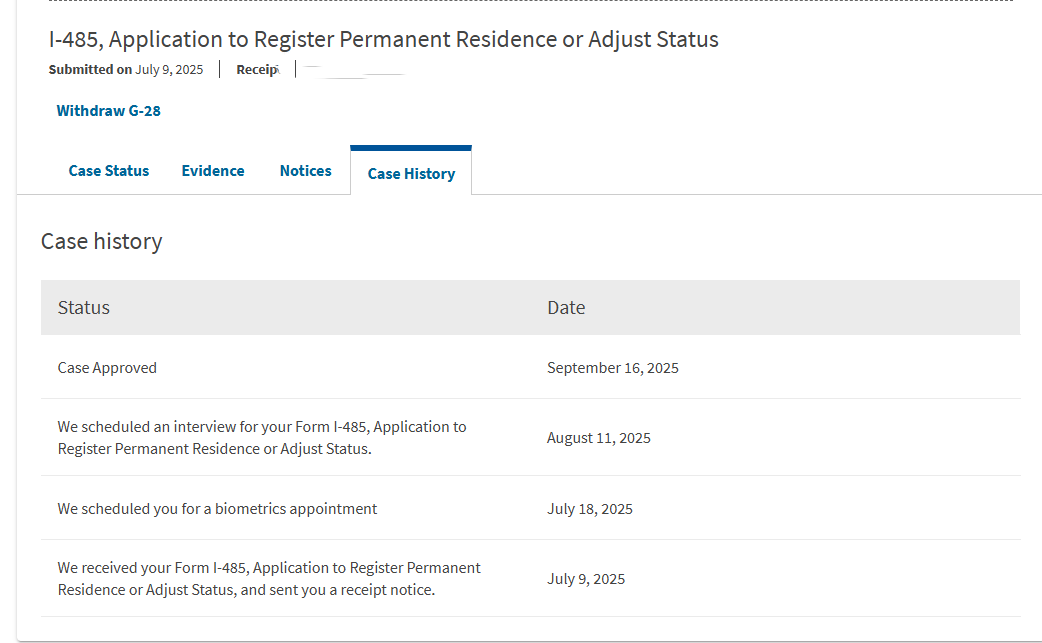Open the Evidence tab
Viewport: 1042px width, 643px height.
click(x=213, y=171)
